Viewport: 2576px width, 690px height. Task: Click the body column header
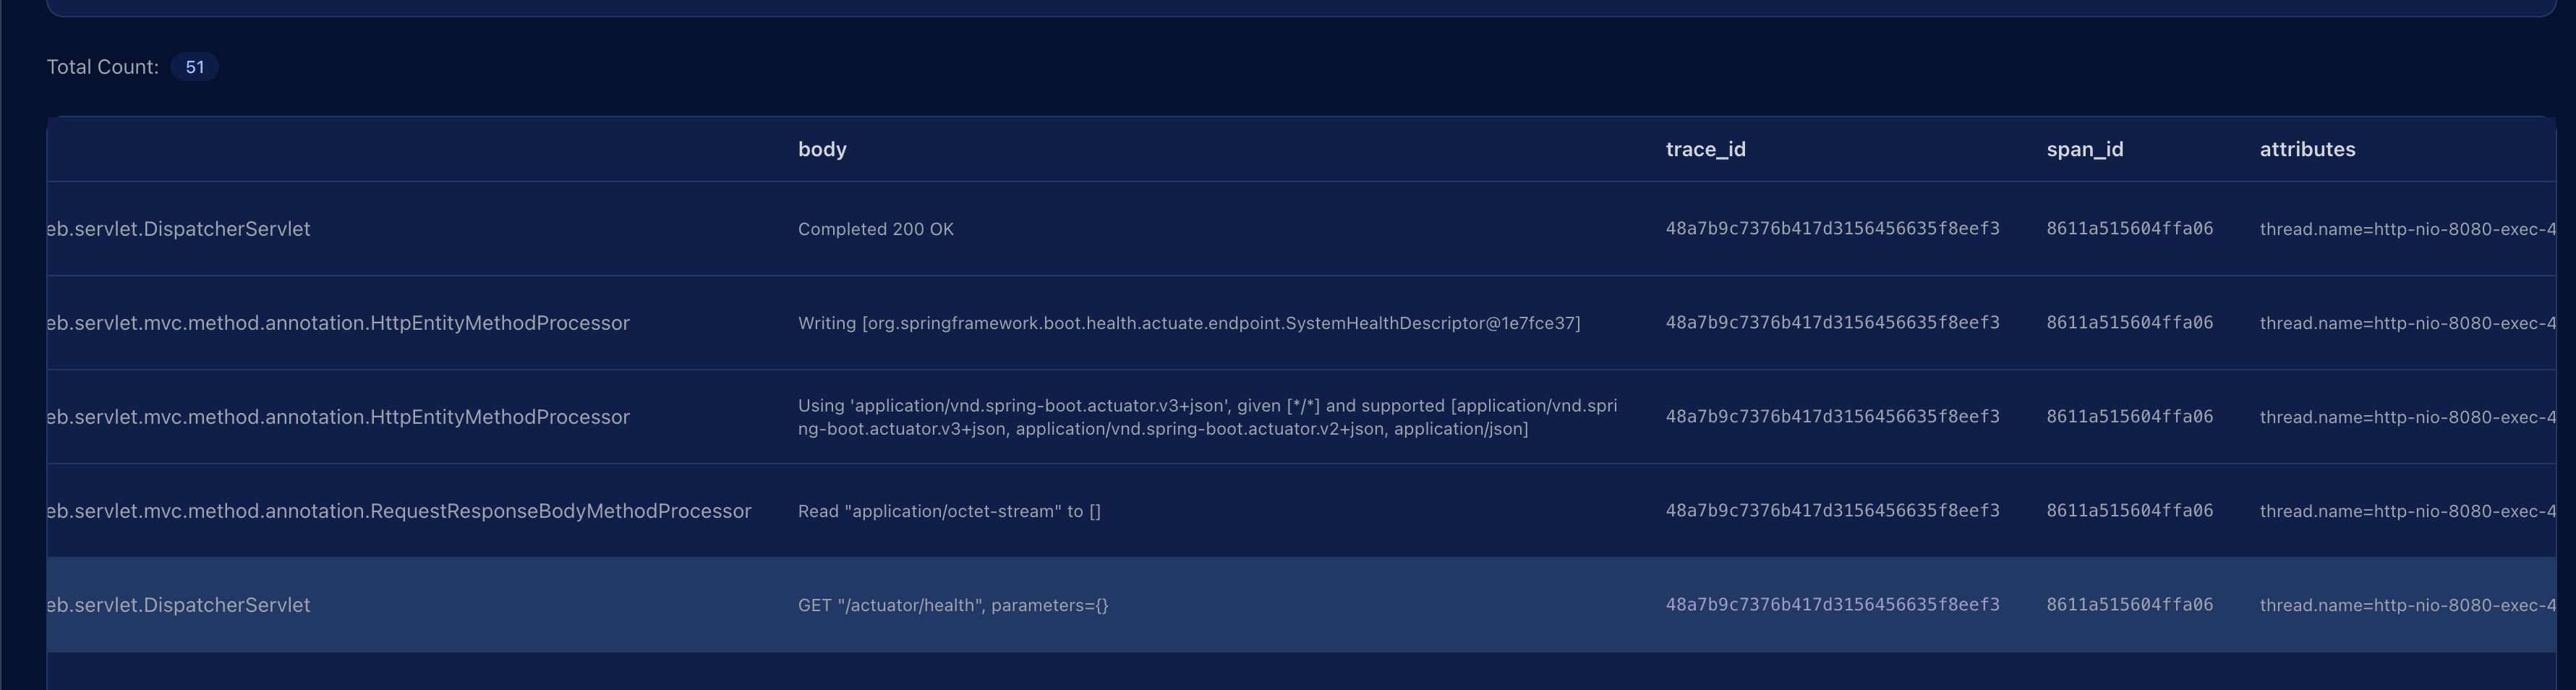(822, 149)
